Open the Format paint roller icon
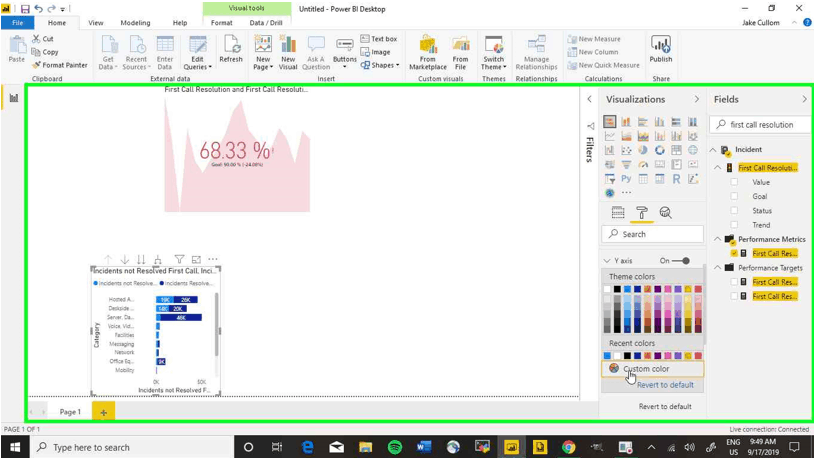Image resolution: width=815 pixels, height=458 pixels. 642,213
